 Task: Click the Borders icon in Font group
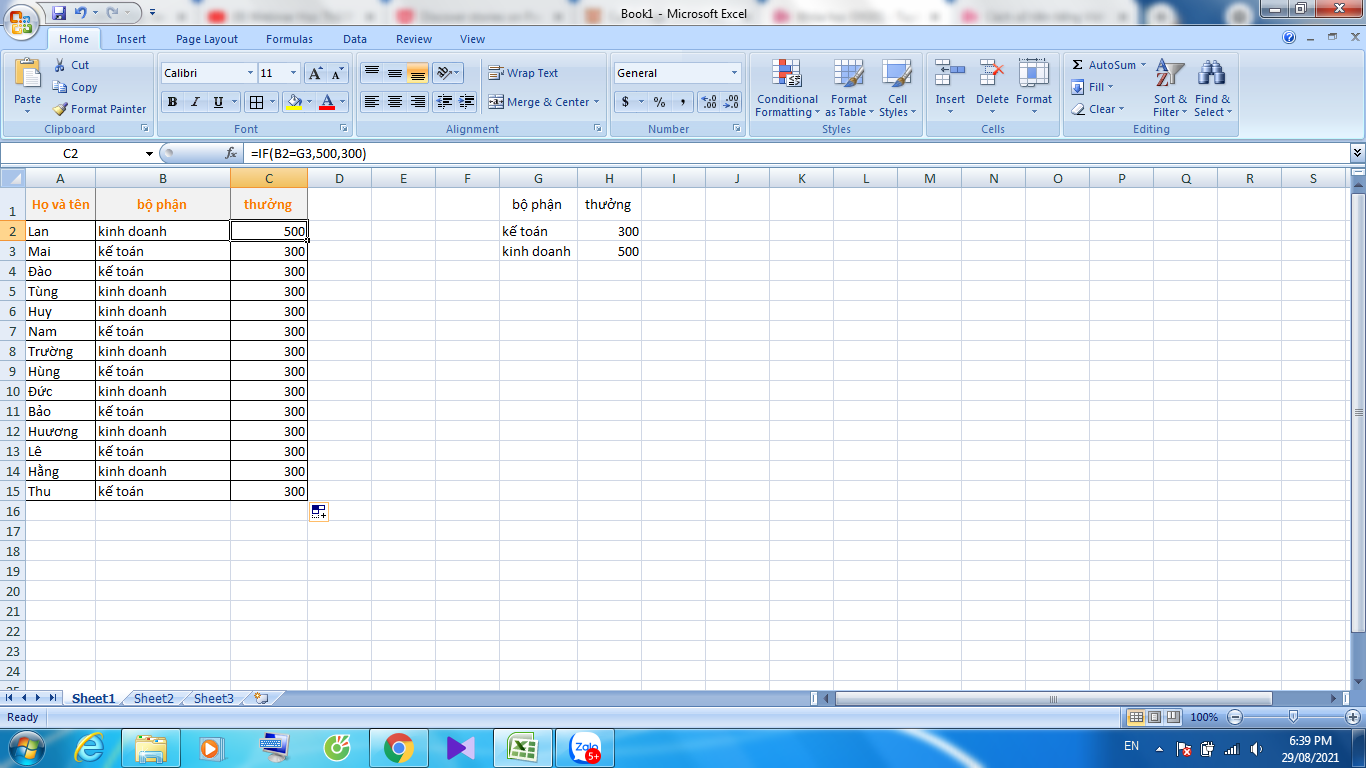pos(256,102)
